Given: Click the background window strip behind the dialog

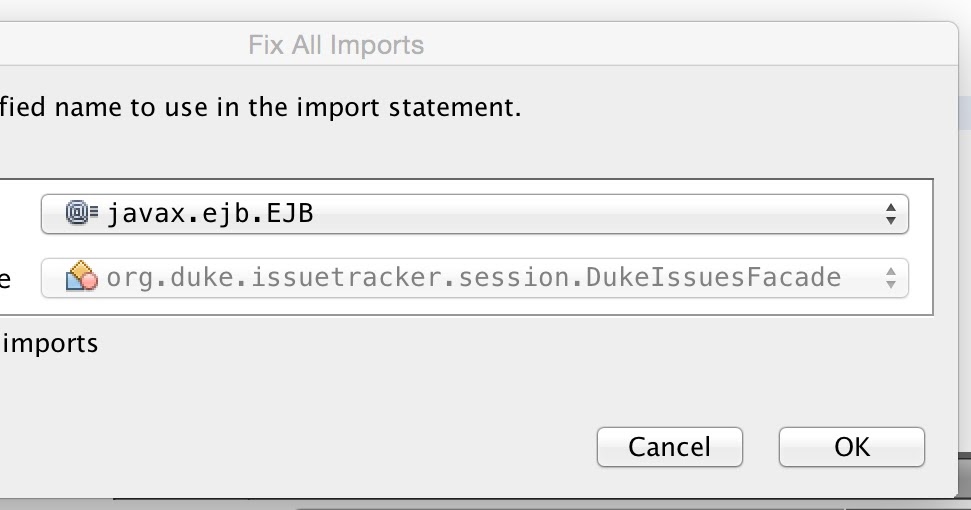Looking at the screenshot, I should [965, 113].
